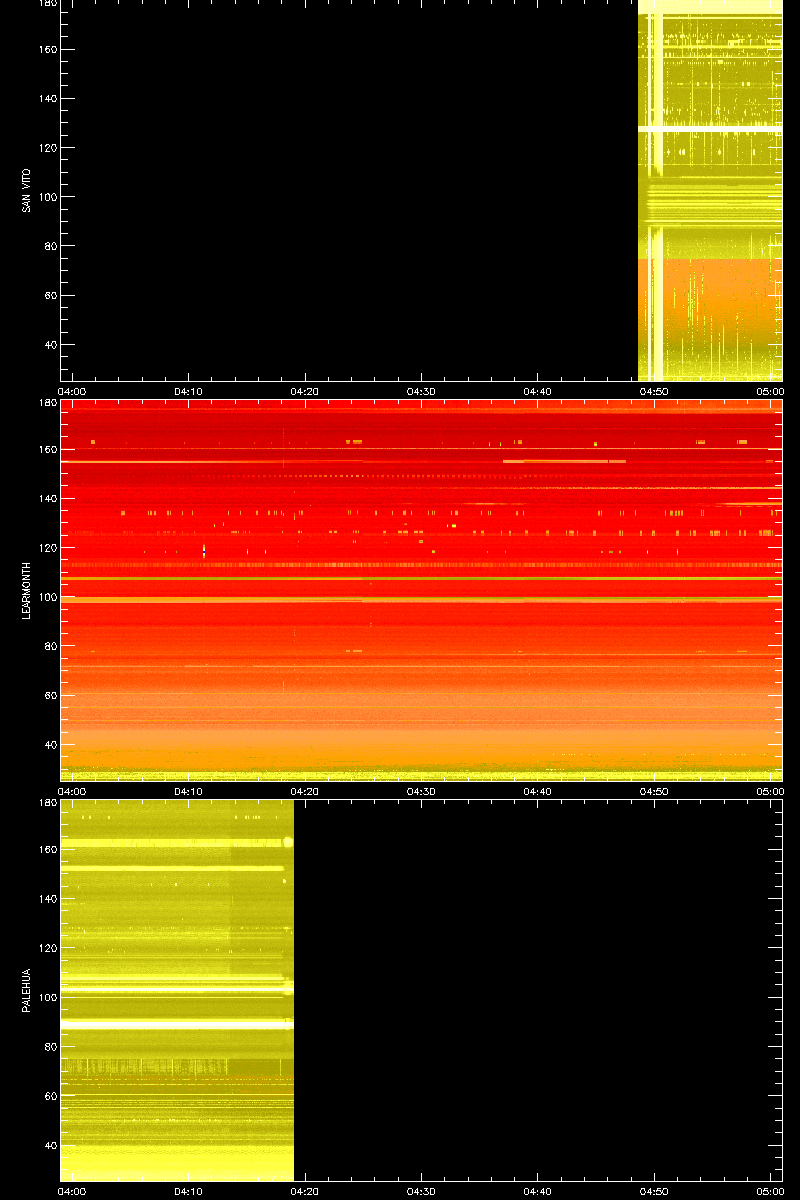This screenshot has width=800, height=1200.
Task: Click 04:00 under the Palehua plot
Action: (x=72, y=1191)
